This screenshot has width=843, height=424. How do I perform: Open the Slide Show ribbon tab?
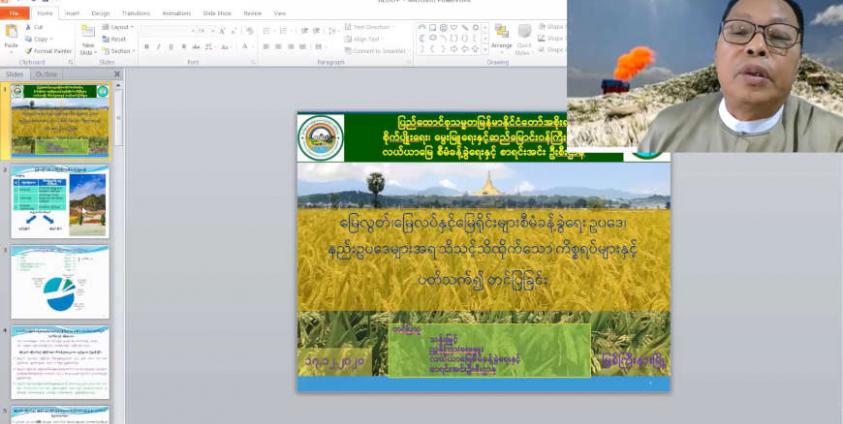(218, 13)
